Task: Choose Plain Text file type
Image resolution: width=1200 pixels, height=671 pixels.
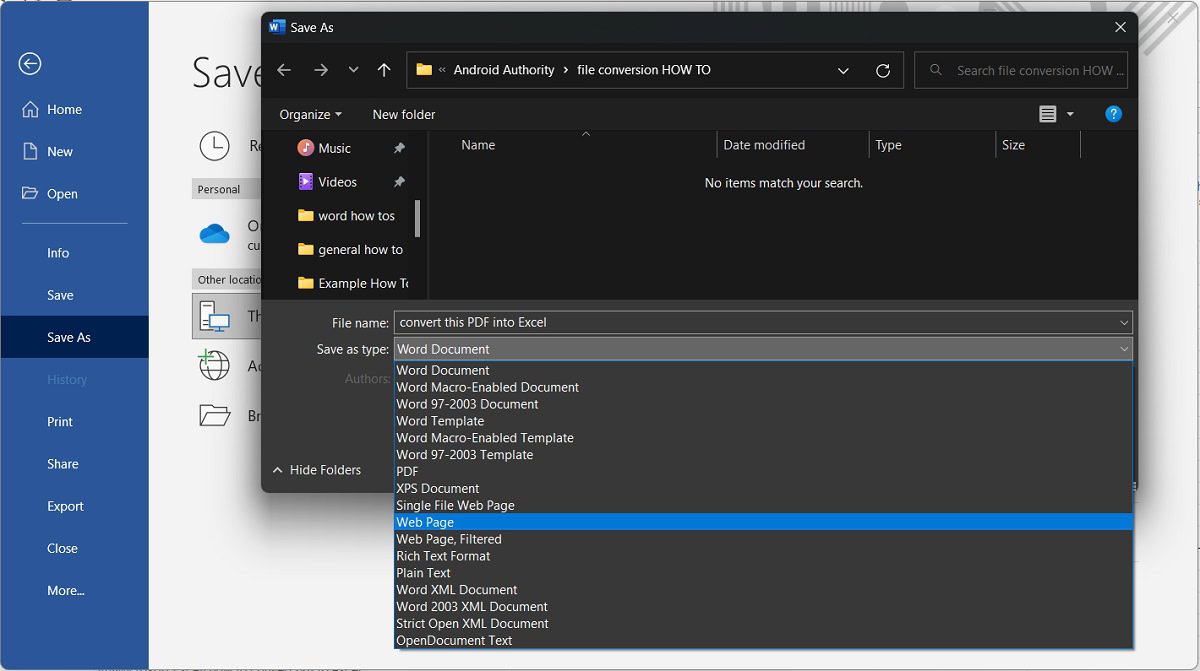Action: click(423, 573)
